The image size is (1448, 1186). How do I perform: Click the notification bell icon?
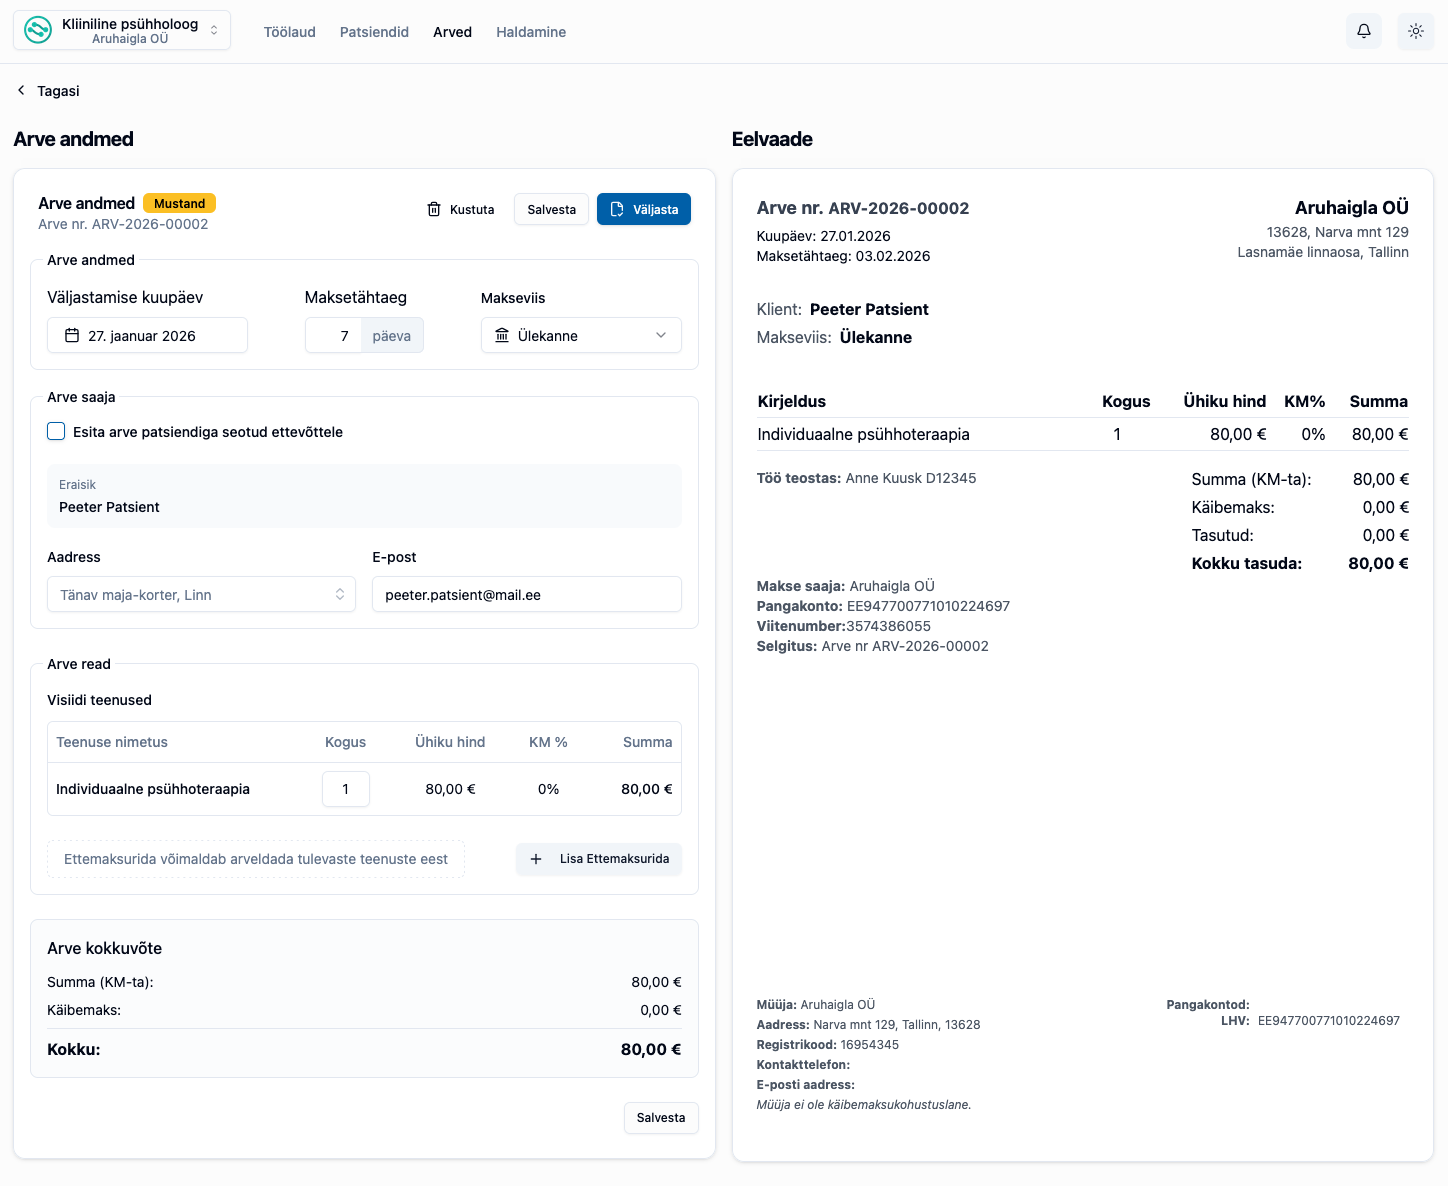coord(1363,31)
